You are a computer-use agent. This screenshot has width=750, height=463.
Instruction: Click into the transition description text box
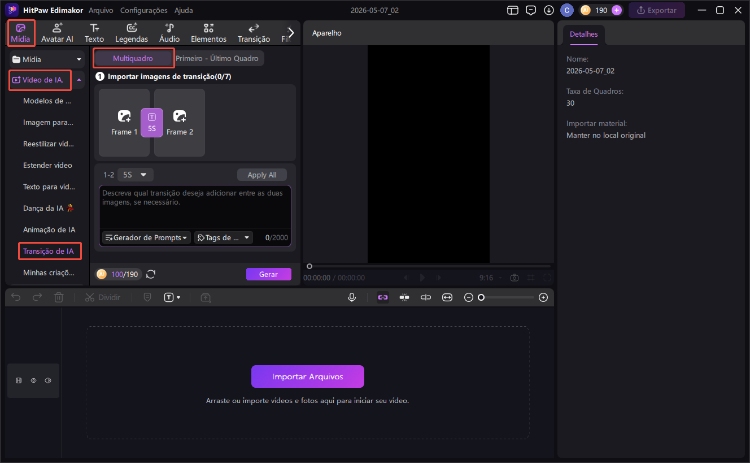195,207
